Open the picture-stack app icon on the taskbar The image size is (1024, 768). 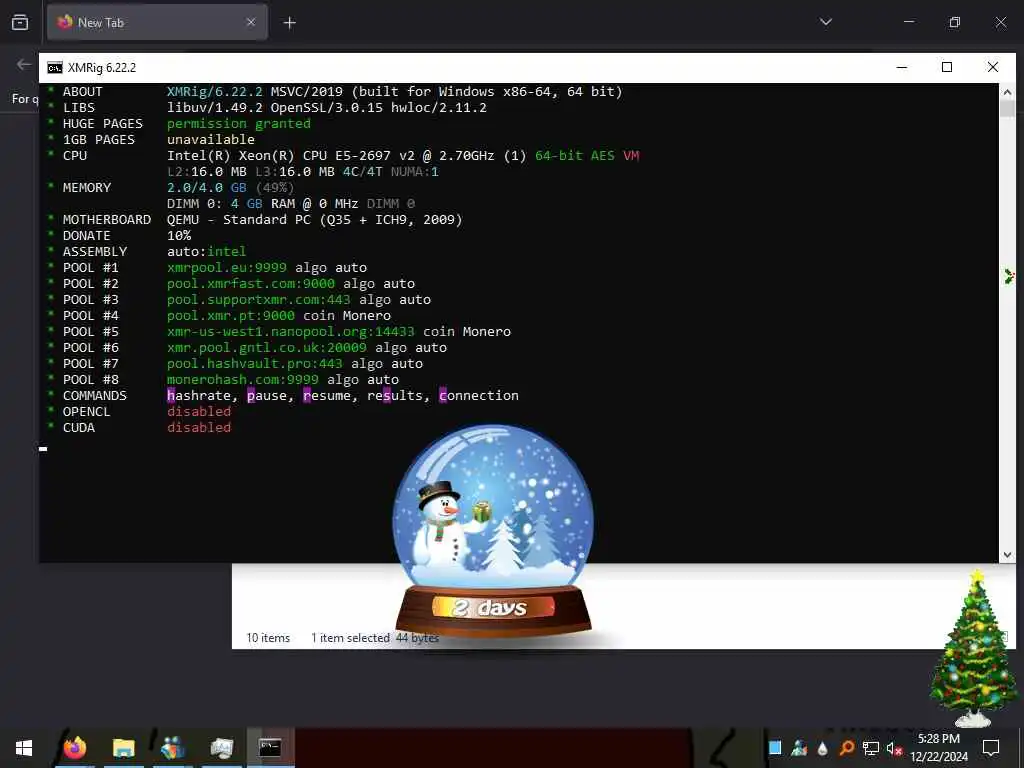click(x=221, y=748)
